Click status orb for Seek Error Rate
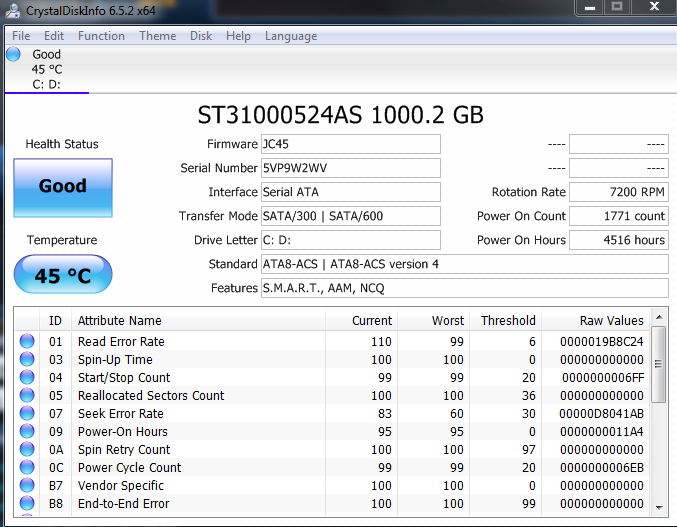This screenshot has height=527, width=677. tap(27, 413)
